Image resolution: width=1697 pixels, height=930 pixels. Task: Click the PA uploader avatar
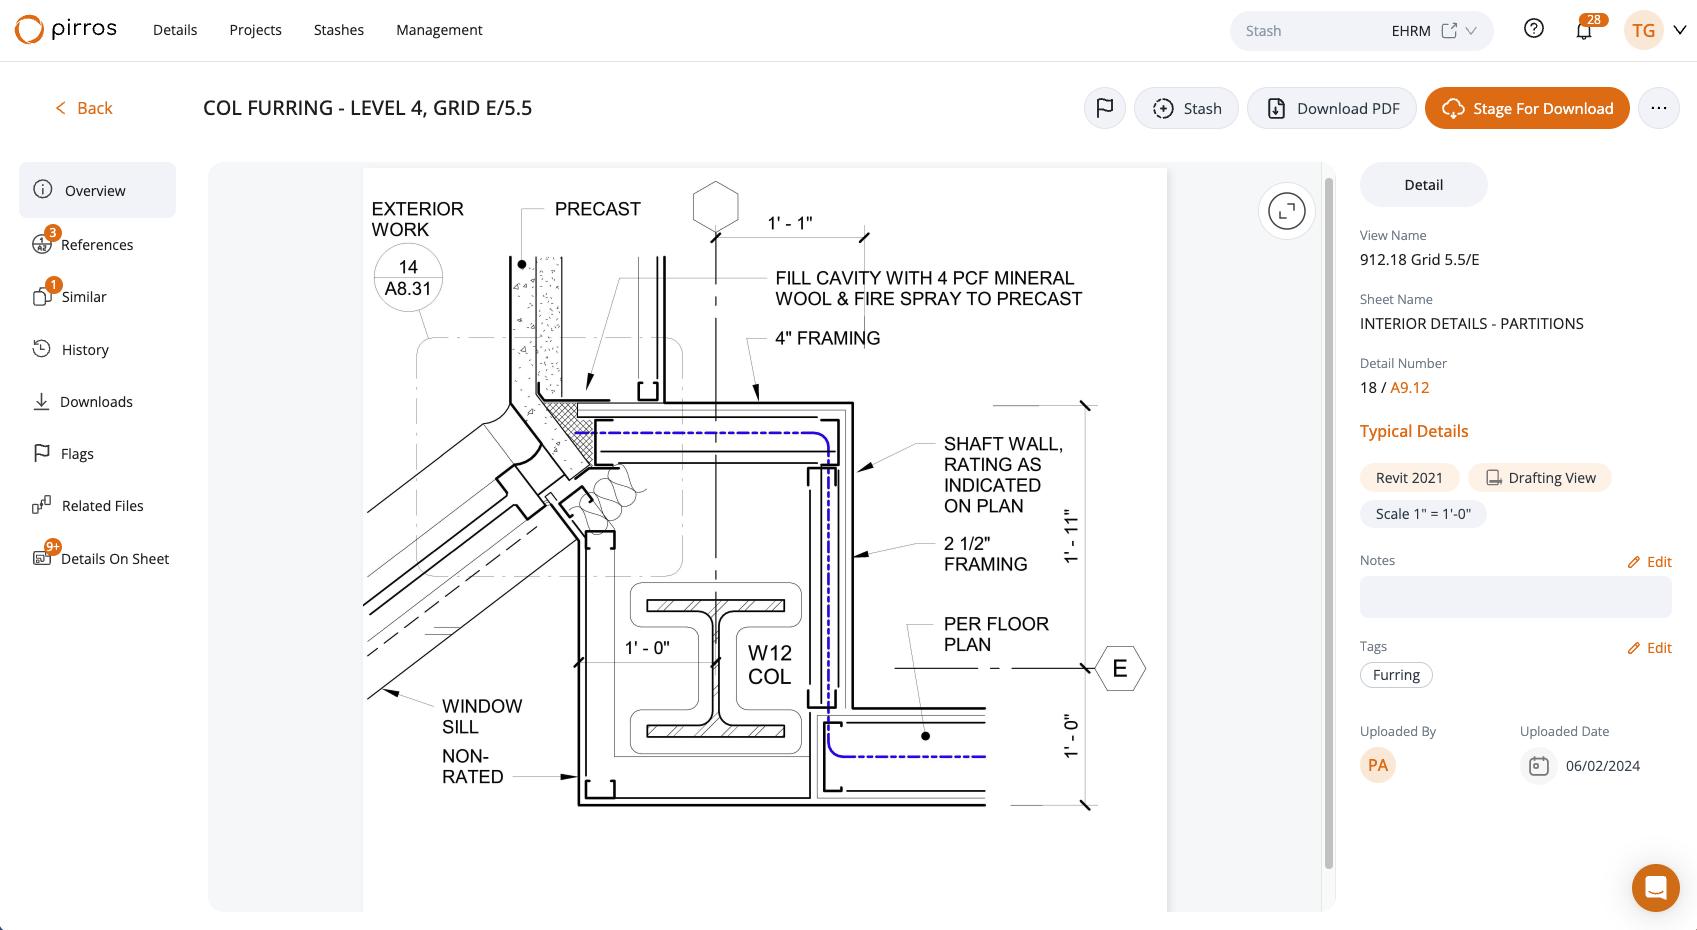tap(1377, 765)
